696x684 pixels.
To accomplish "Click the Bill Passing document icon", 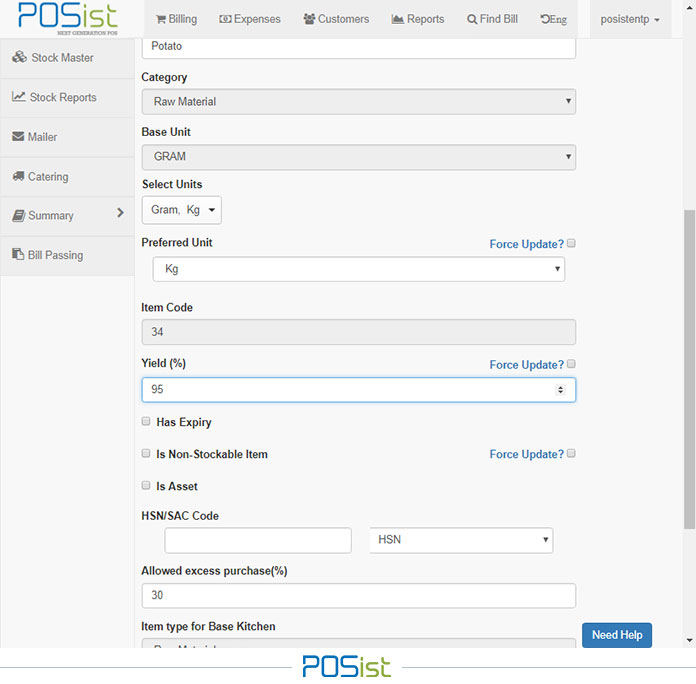I will point(18,254).
